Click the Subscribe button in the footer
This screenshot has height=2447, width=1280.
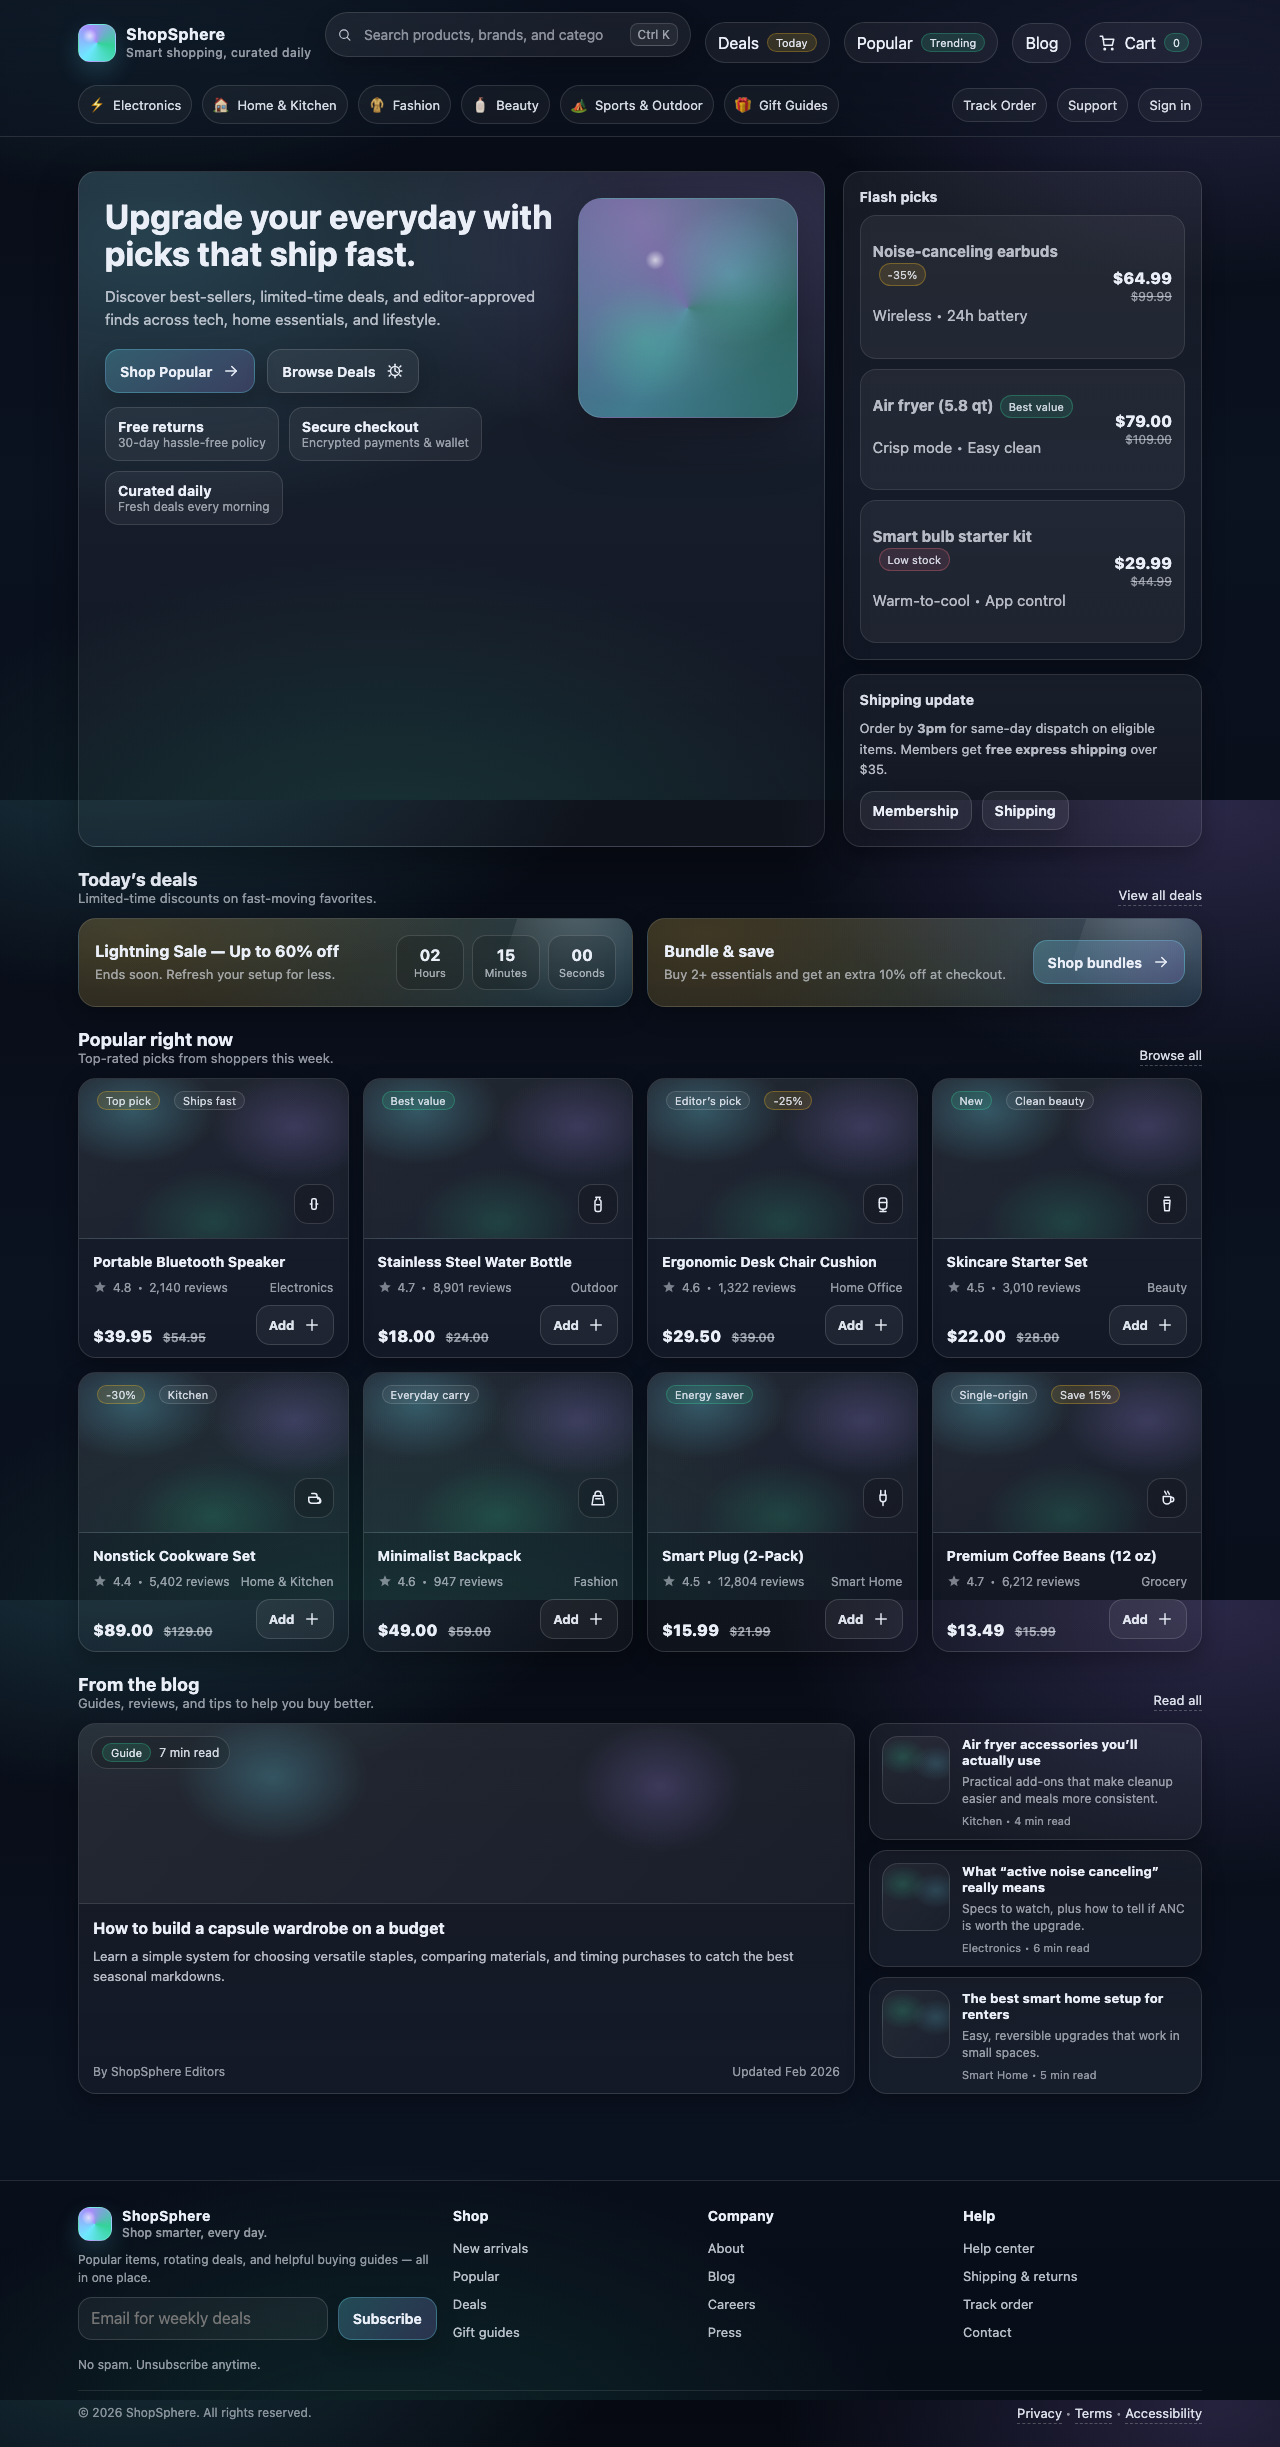[x=387, y=2319]
